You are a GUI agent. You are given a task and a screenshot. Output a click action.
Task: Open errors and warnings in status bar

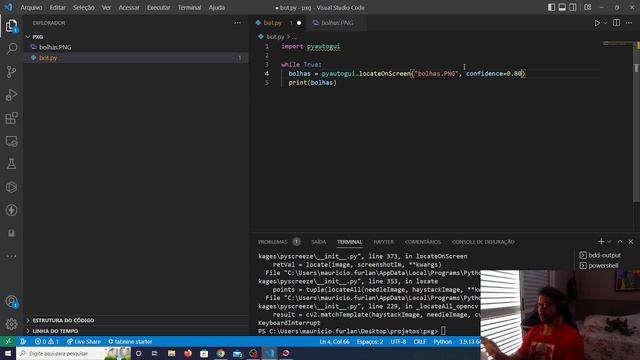(47, 342)
